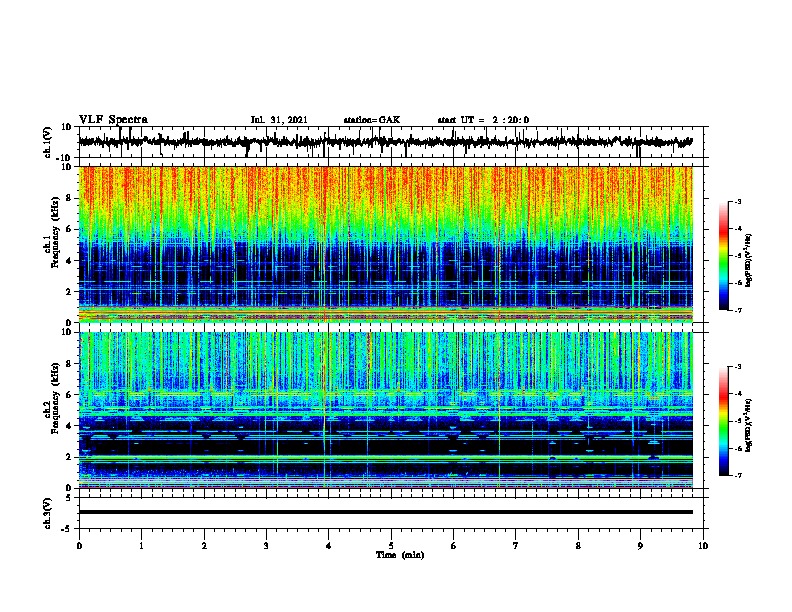Click the log(PSD) label beside ch.1 colorbar
This screenshot has height=612, width=792.
(x=748, y=260)
